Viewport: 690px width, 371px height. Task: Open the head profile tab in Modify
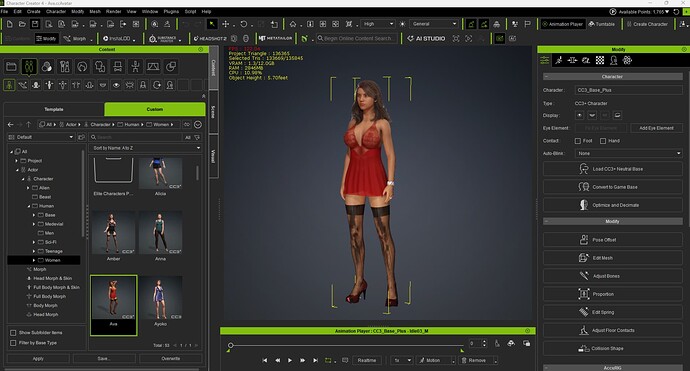613,60
